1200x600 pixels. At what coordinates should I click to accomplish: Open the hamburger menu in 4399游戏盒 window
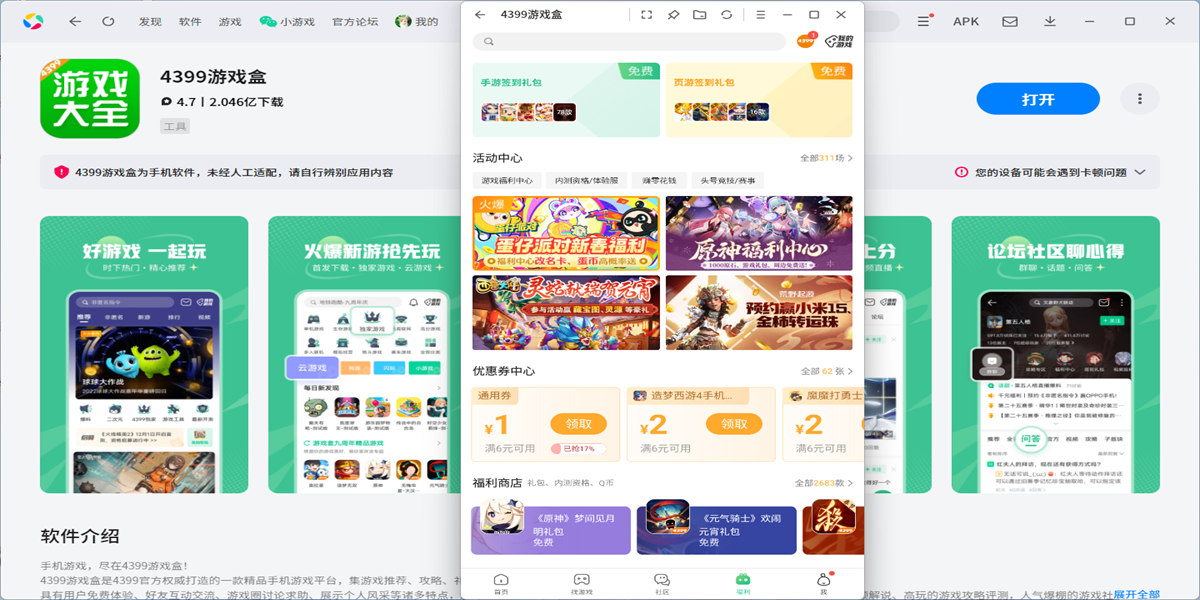761,15
